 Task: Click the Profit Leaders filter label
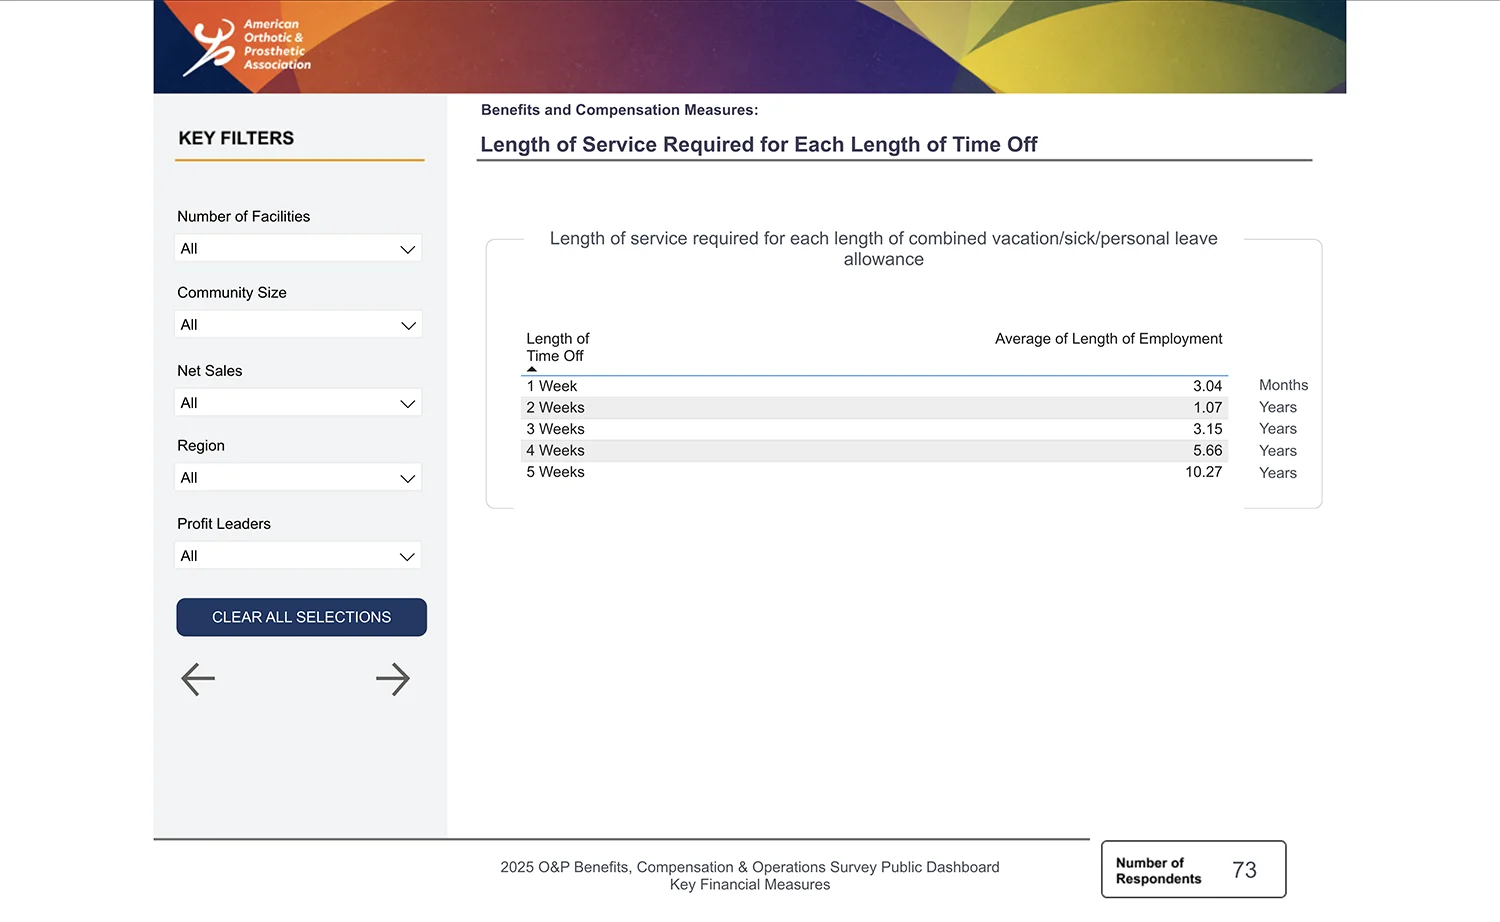tap(223, 524)
